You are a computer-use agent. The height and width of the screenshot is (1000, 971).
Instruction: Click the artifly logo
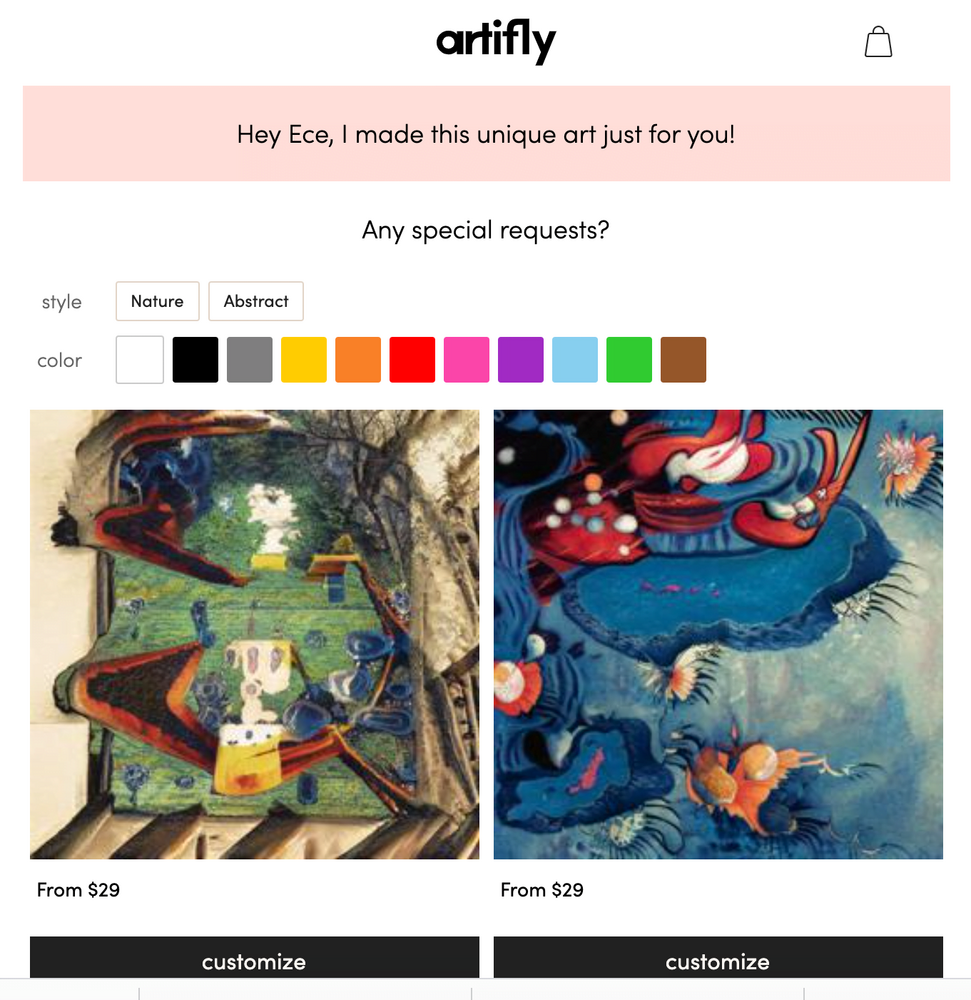(x=496, y=41)
